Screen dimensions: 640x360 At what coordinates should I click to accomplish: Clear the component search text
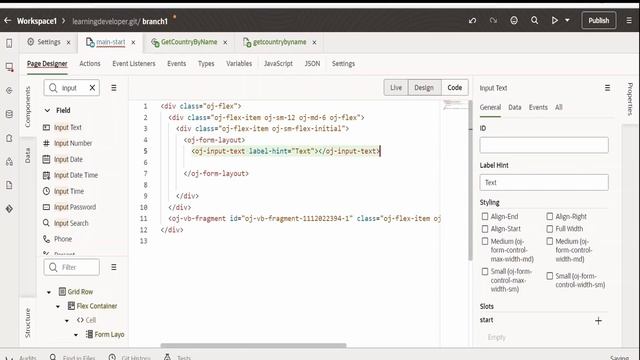tap(92, 88)
